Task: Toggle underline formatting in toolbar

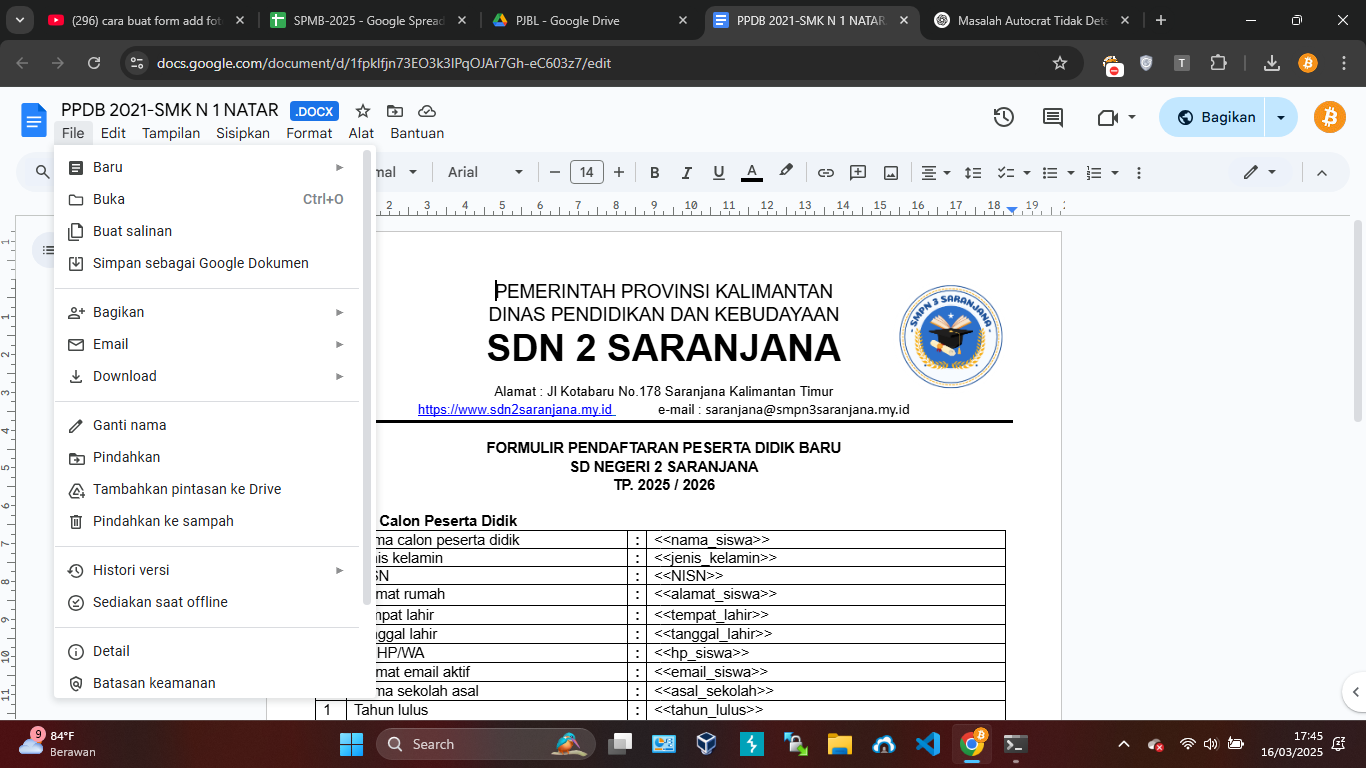Action: pyautogui.click(x=718, y=172)
